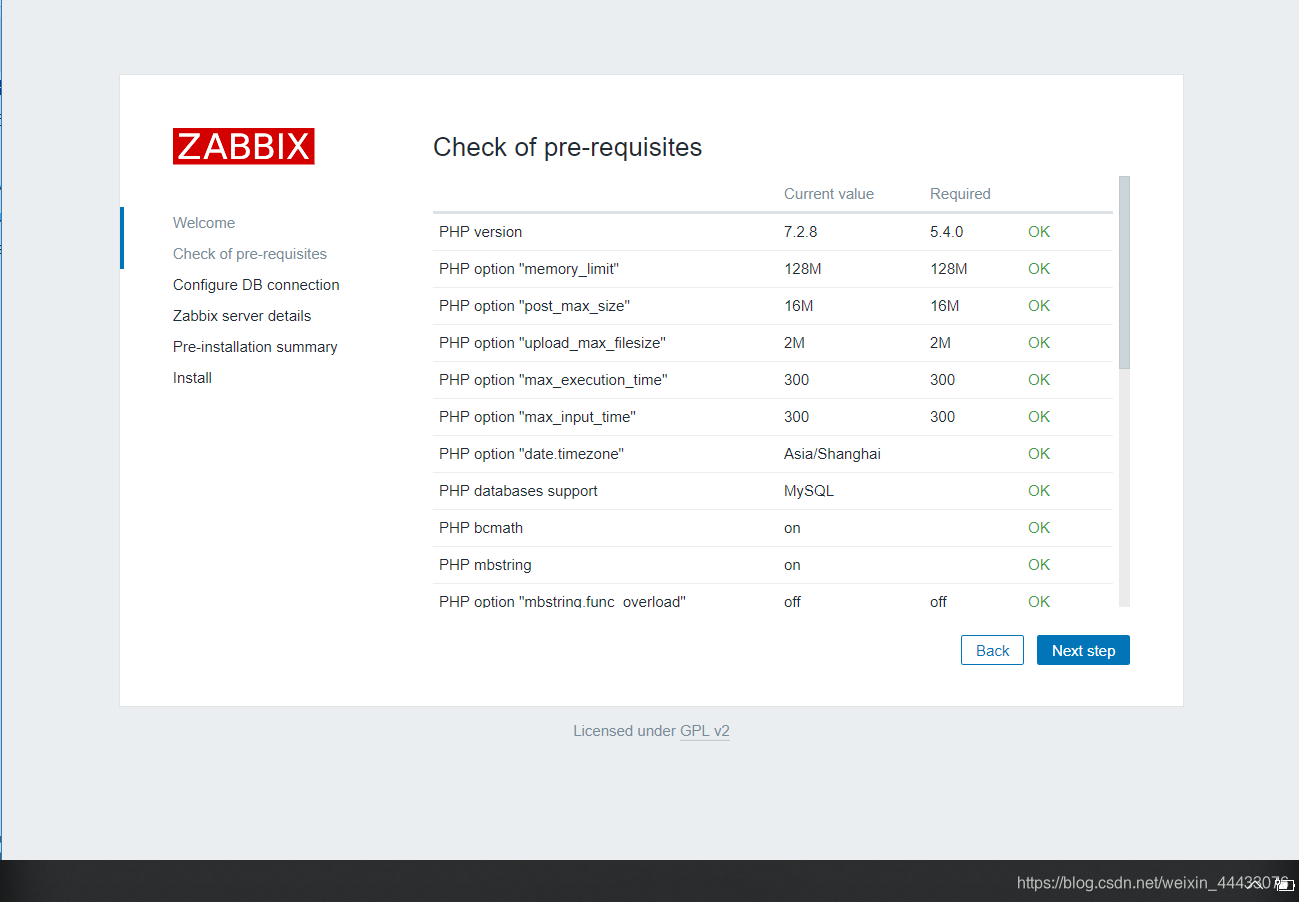Click the OK status for PHP version

click(x=1039, y=232)
